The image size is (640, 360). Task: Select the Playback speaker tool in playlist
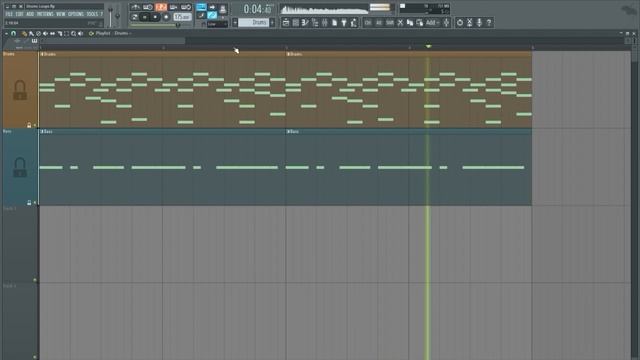[80, 33]
